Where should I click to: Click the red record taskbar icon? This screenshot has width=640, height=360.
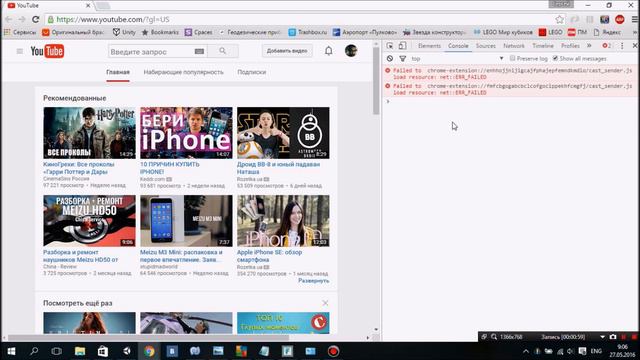coord(333,351)
